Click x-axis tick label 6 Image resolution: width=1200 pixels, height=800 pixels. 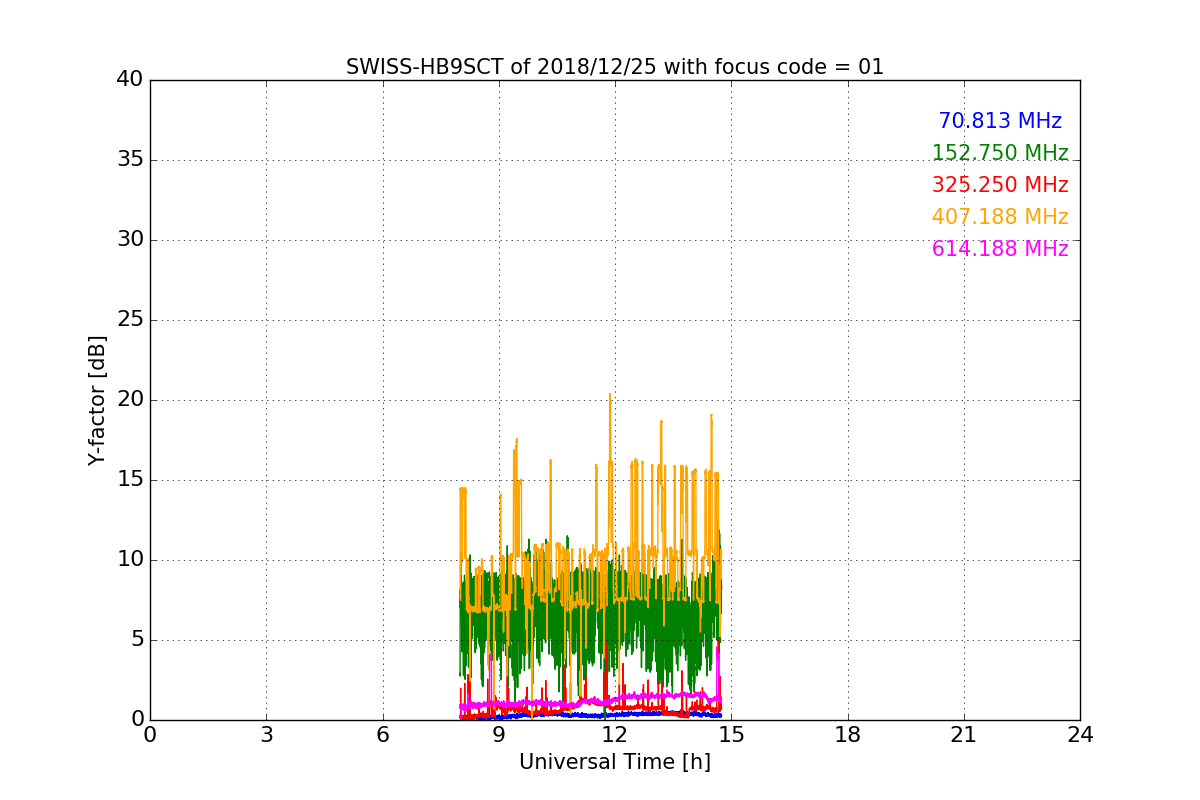point(383,735)
